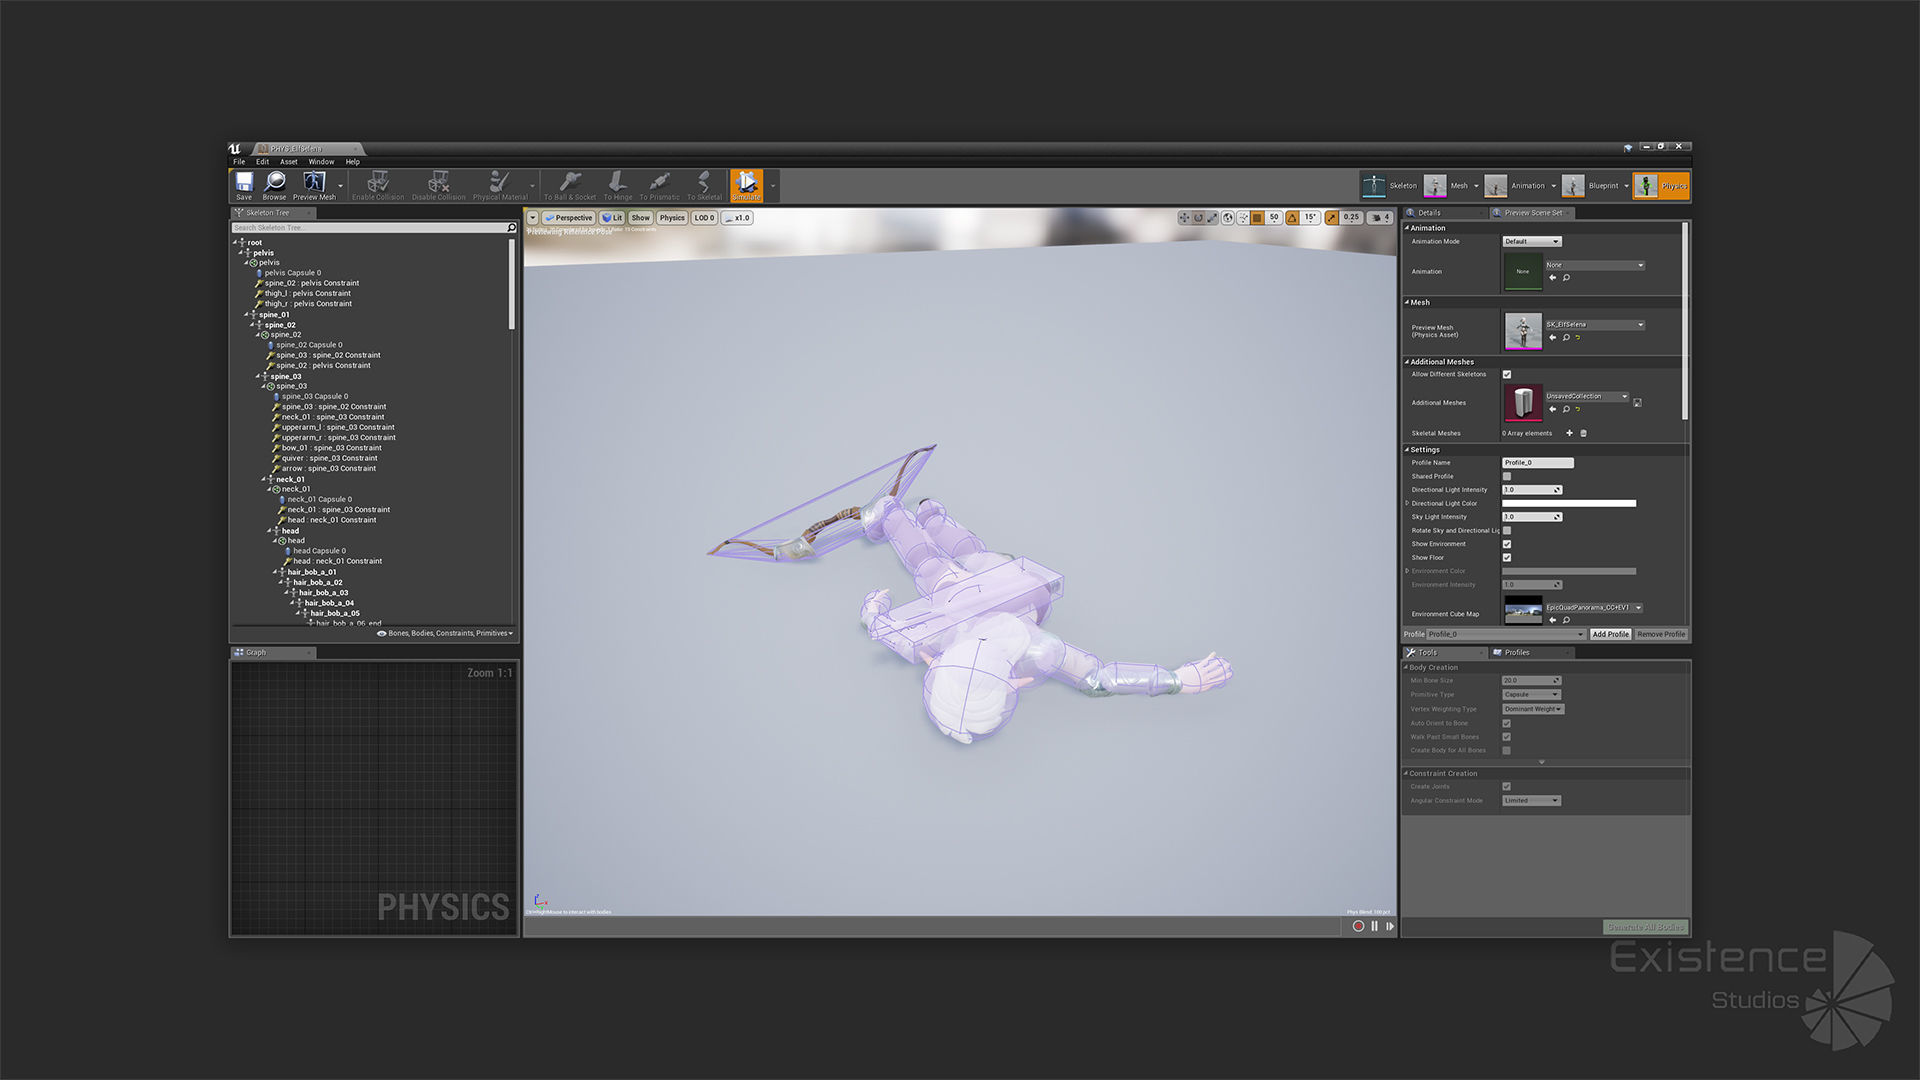Expand the Directional Light Color property

coord(1407,503)
